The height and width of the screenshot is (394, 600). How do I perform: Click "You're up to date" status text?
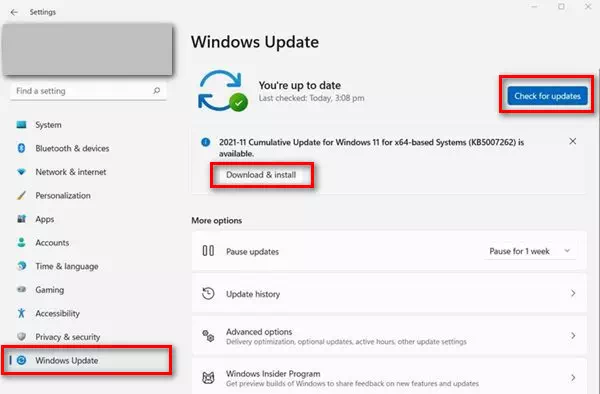click(x=300, y=85)
